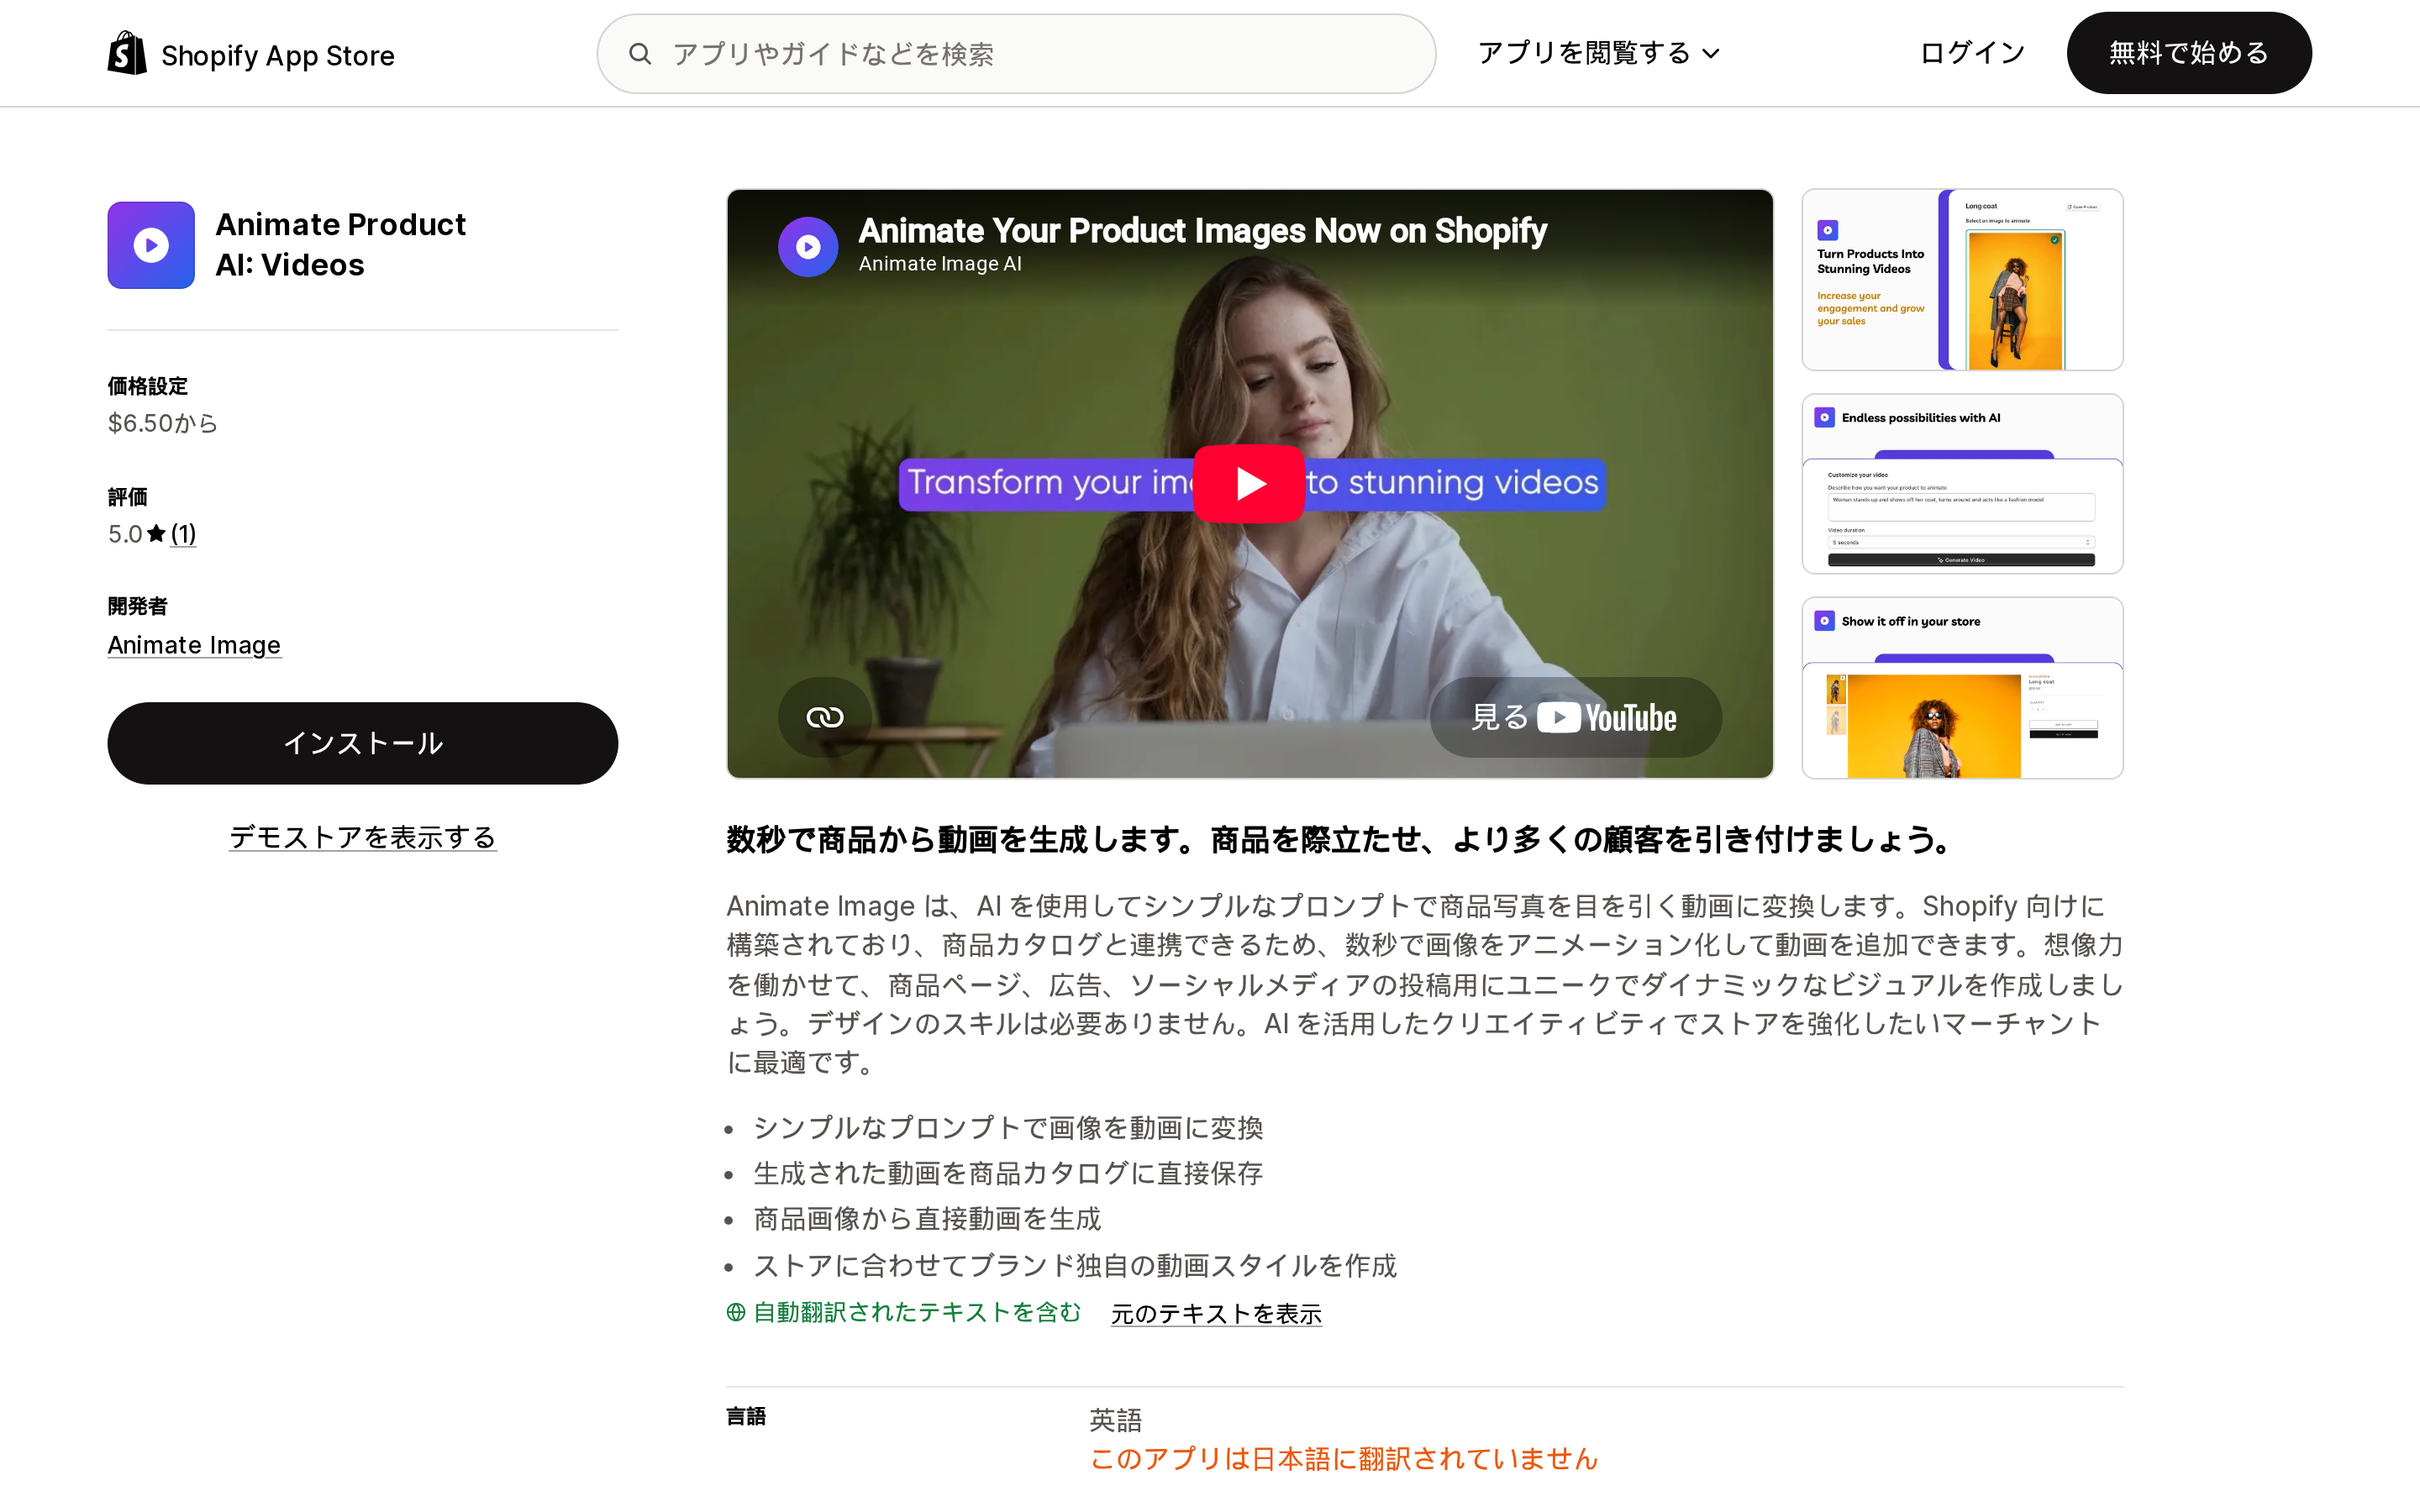Click the rating star icon
2420x1512 pixels.
[156, 534]
